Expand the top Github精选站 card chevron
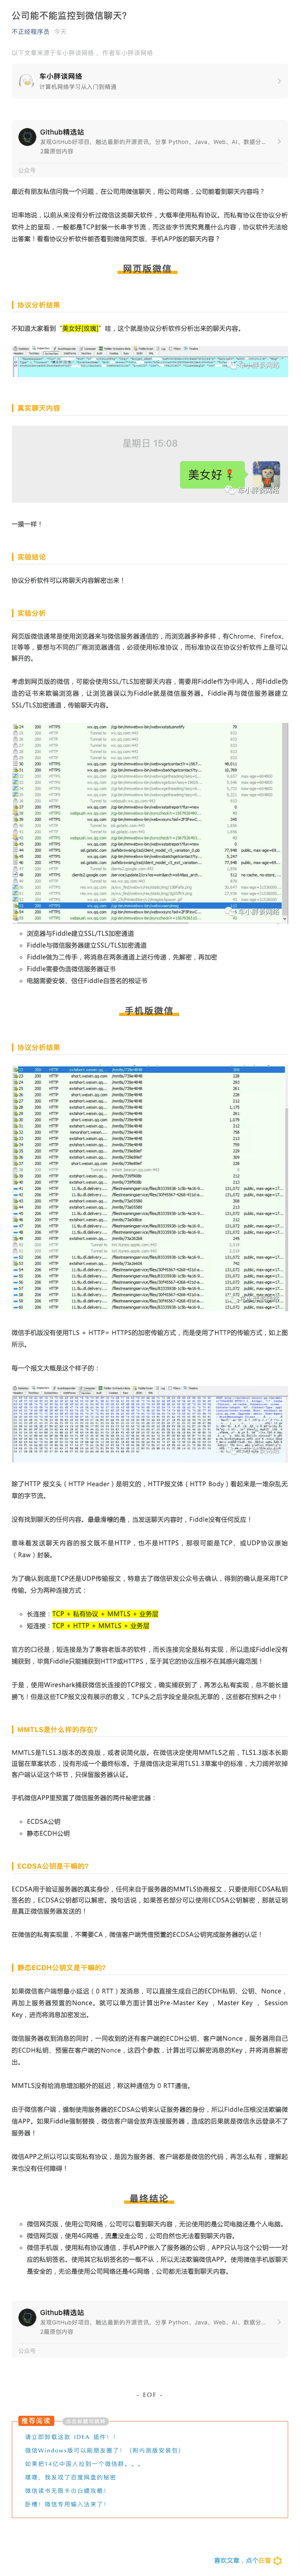Image resolution: width=300 pixels, height=2576 pixels. pos(279,141)
